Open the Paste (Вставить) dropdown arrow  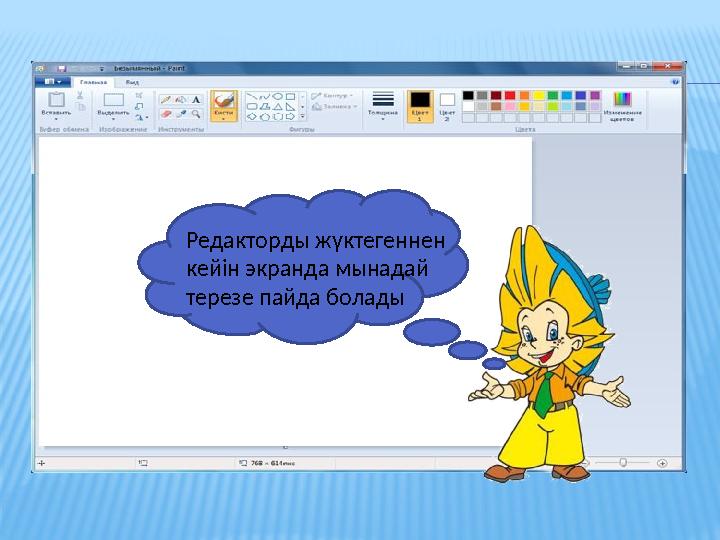[56, 119]
